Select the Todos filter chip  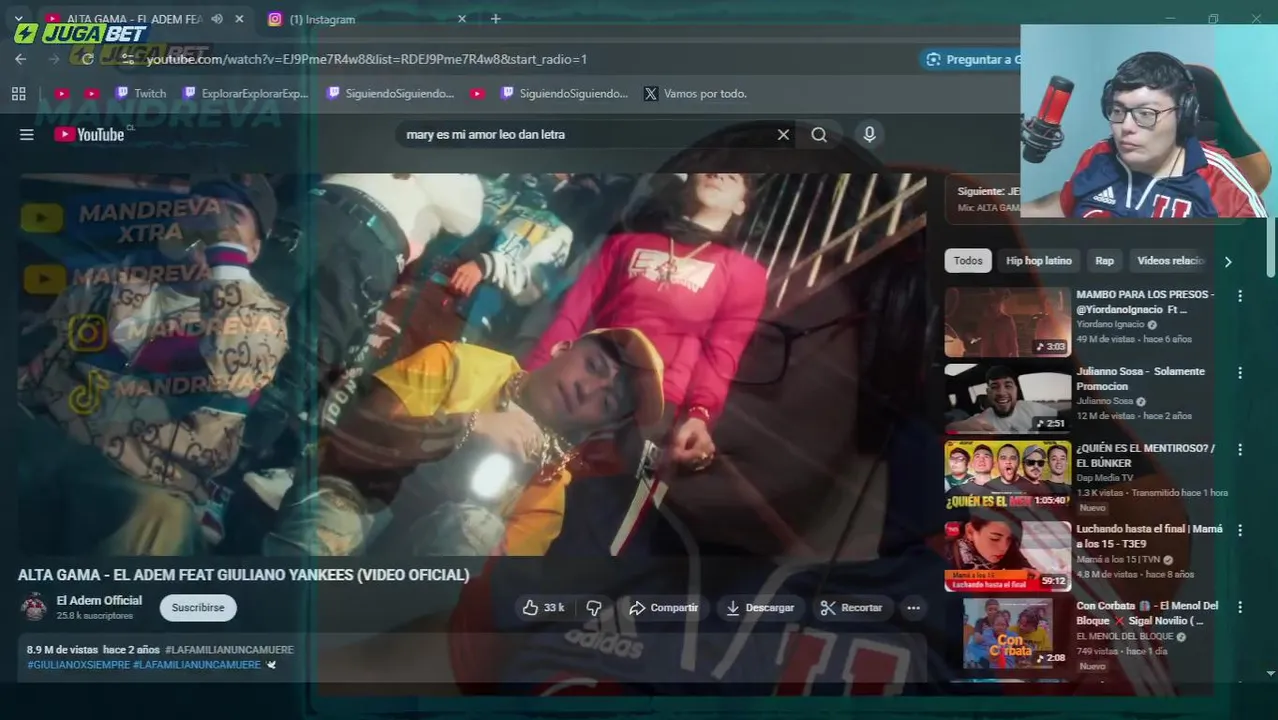[968, 260]
